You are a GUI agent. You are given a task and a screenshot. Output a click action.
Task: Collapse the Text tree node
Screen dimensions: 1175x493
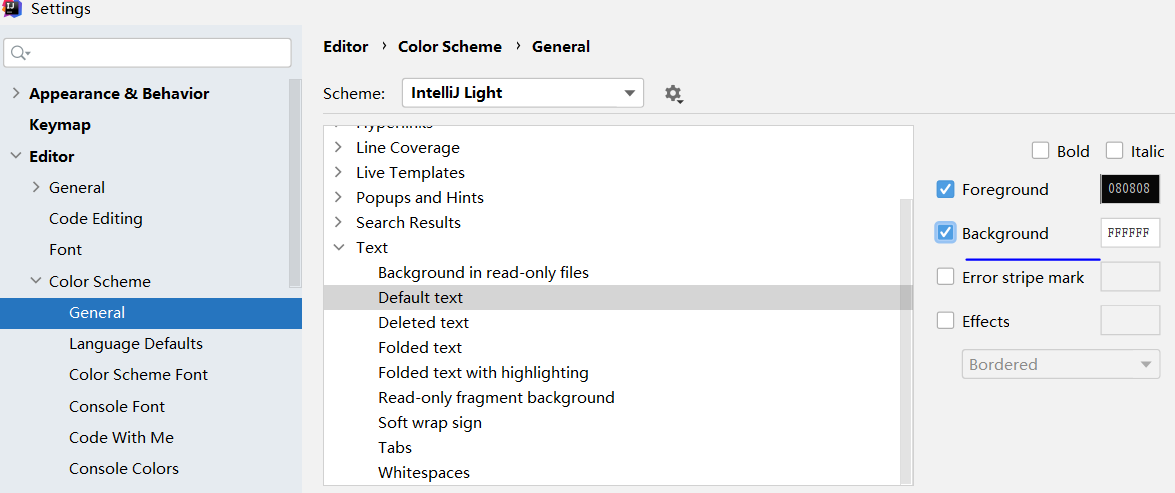339,247
